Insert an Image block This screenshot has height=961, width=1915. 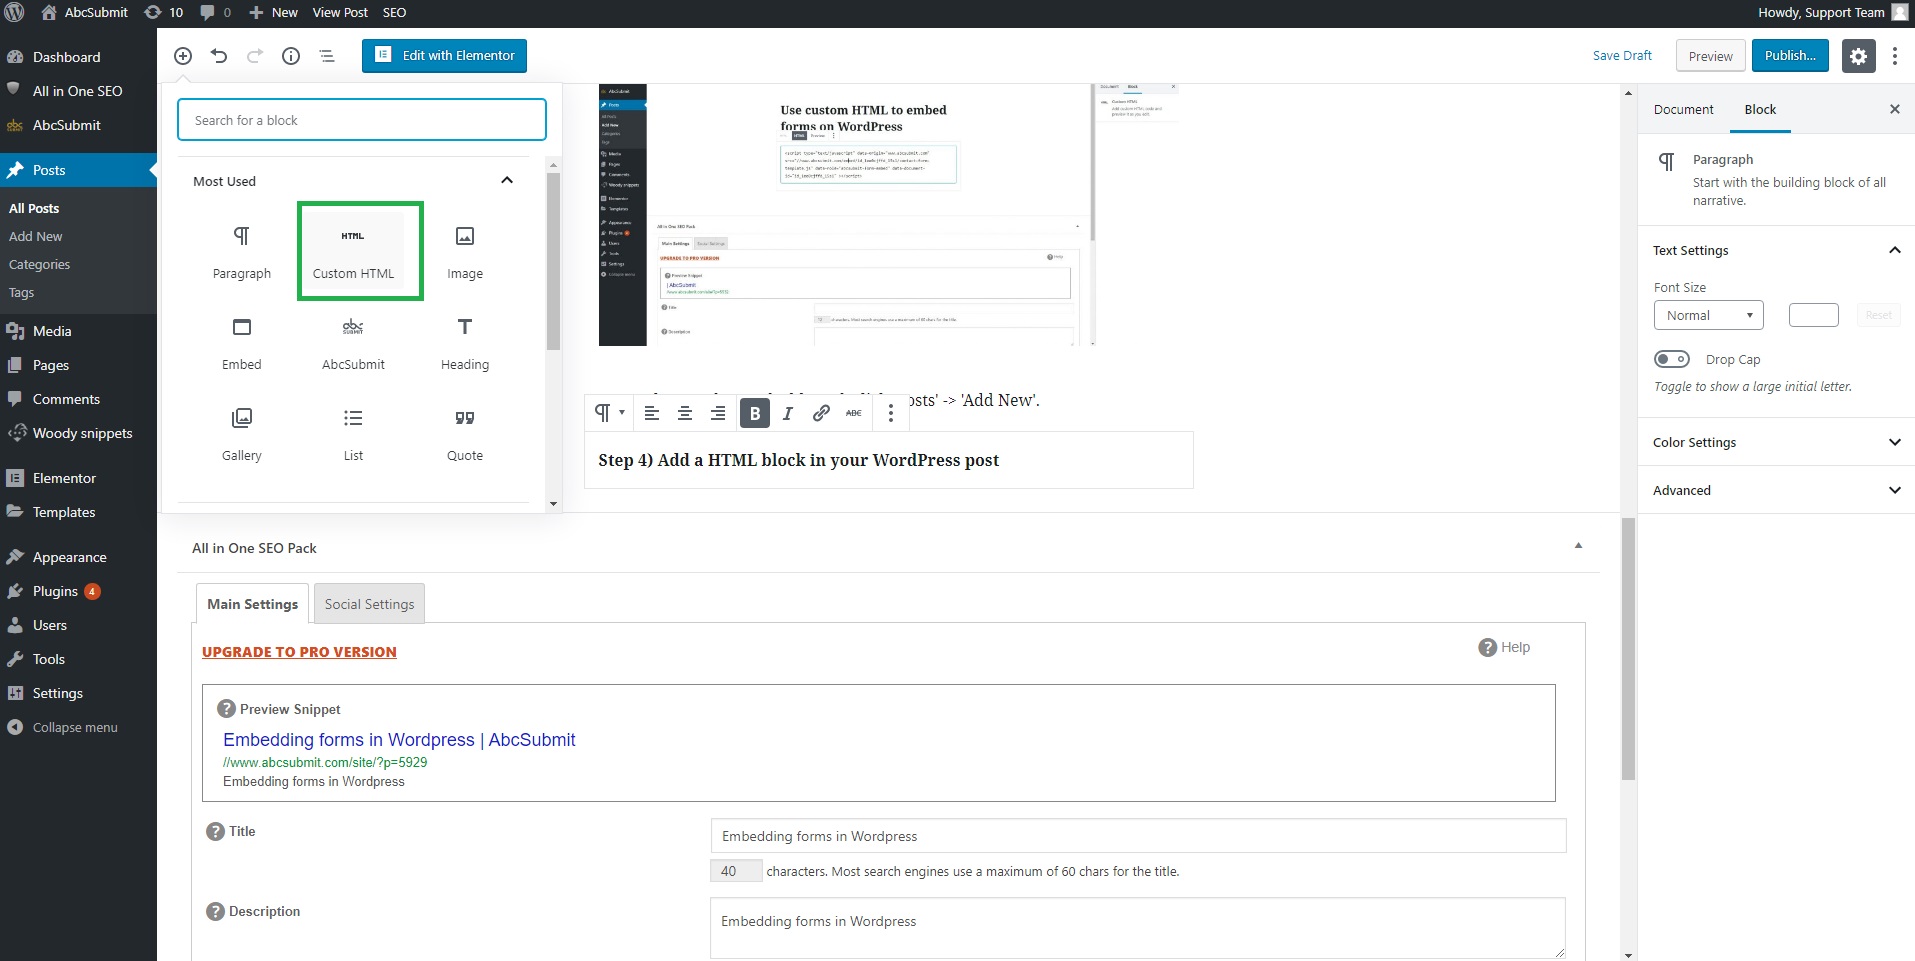tap(464, 250)
